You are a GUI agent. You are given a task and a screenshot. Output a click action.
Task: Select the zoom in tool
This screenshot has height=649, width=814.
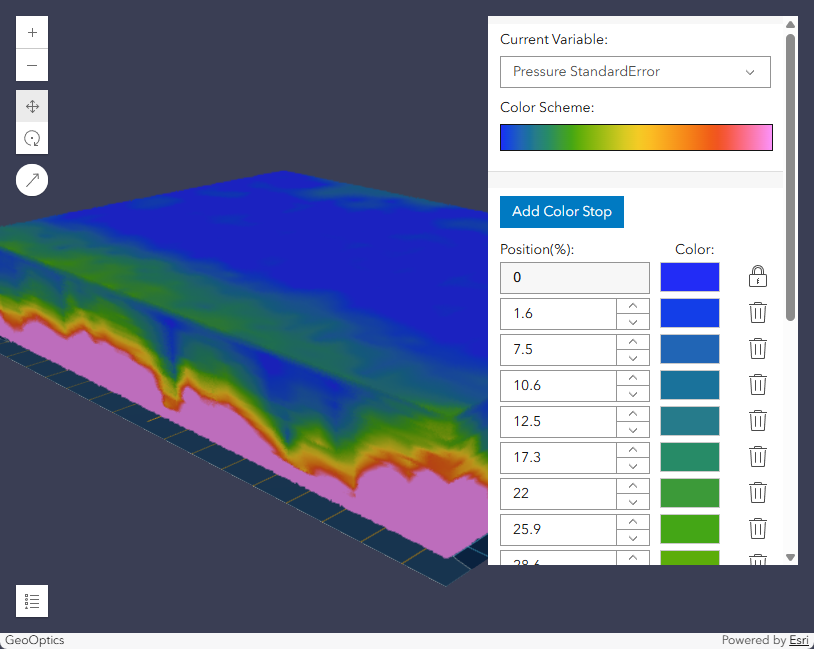click(31, 31)
